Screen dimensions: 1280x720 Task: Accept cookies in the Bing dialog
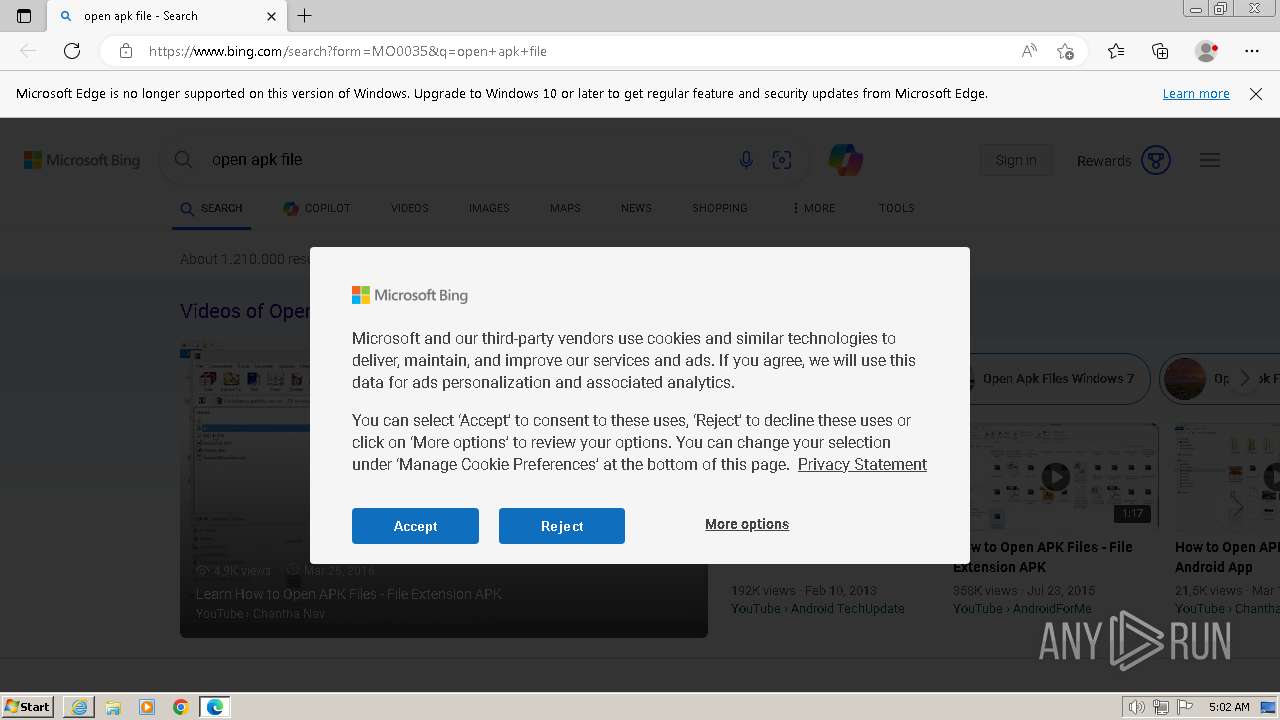[x=415, y=526]
